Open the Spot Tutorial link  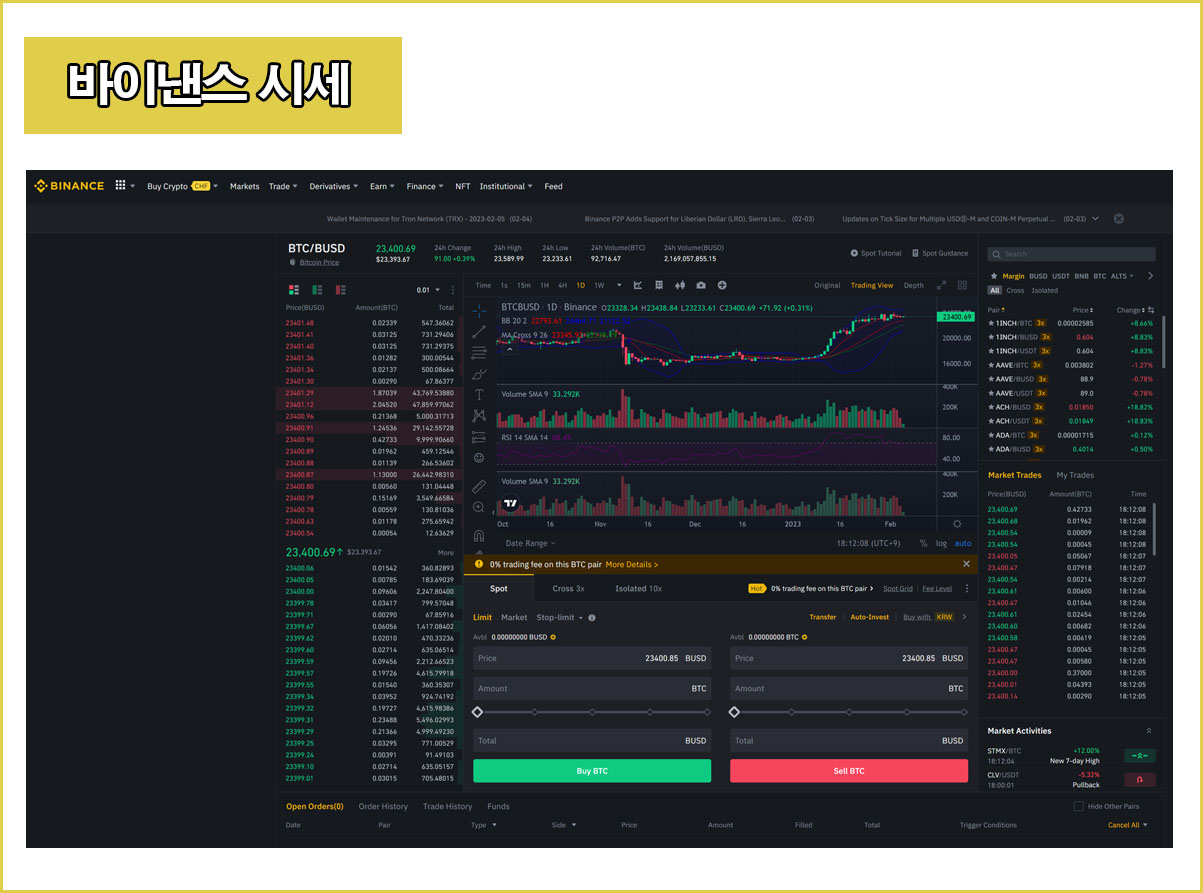(x=876, y=254)
